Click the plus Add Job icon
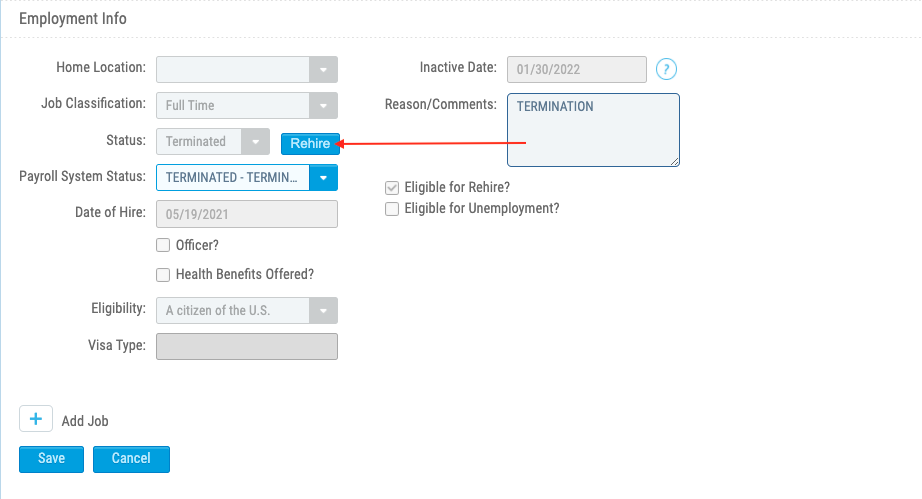 pos(35,419)
